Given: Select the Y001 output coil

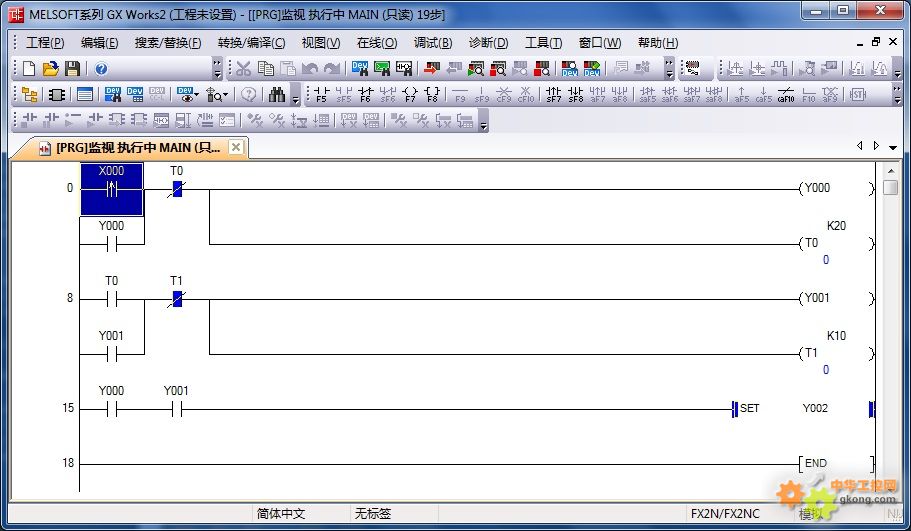Looking at the screenshot, I should pyautogui.click(x=837, y=299).
